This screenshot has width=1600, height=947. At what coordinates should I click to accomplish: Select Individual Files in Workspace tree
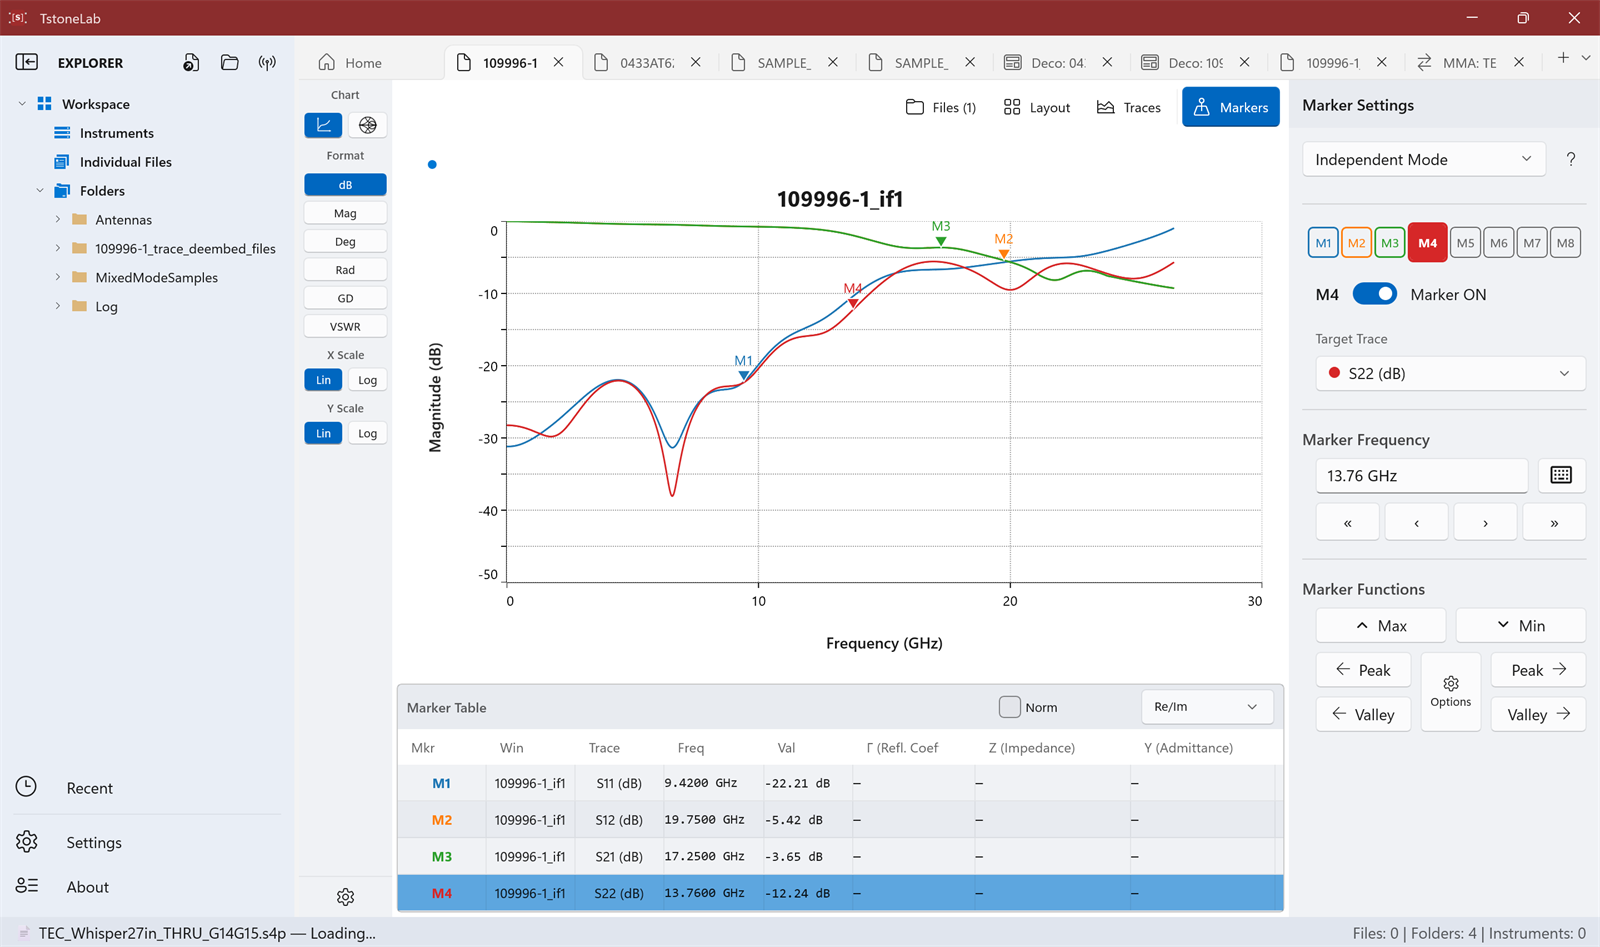[x=125, y=162]
